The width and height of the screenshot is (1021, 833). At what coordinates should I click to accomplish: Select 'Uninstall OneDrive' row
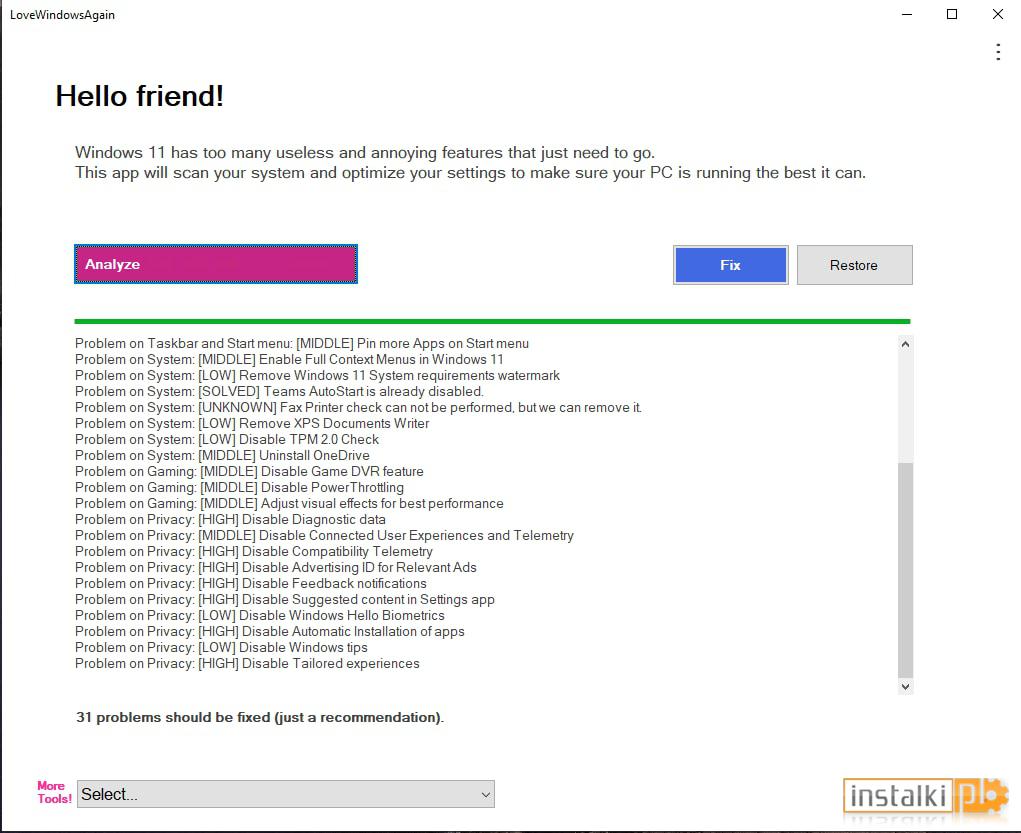click(222, 455)
